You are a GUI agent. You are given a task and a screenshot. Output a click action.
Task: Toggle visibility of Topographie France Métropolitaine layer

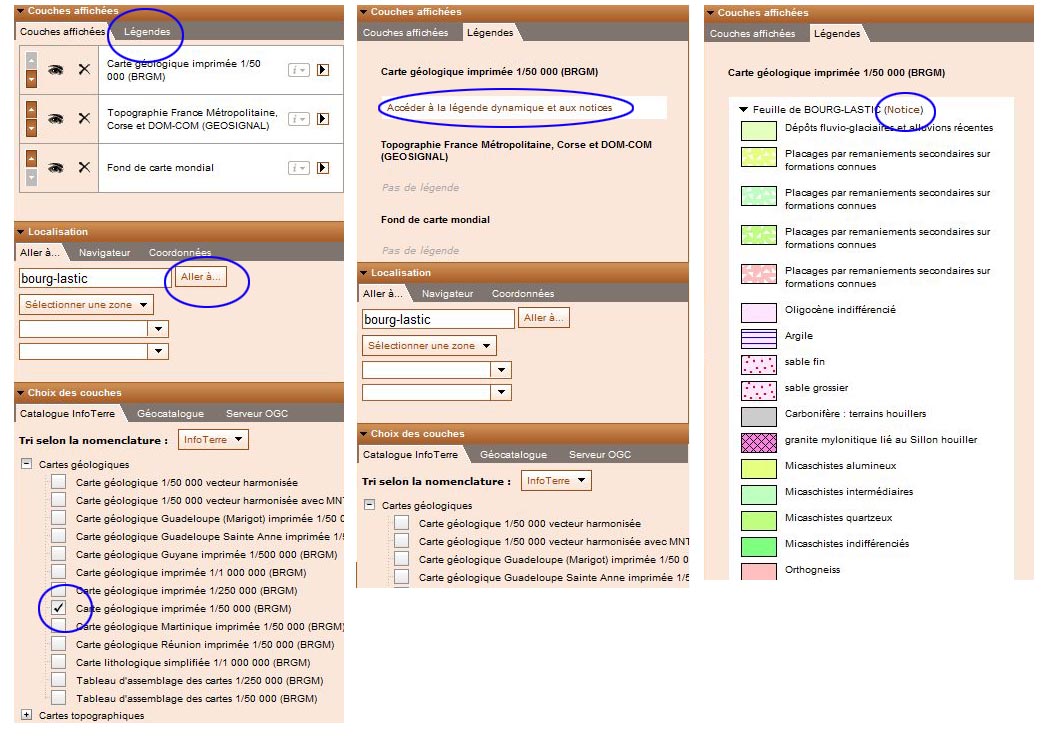(x=56, y=118)
